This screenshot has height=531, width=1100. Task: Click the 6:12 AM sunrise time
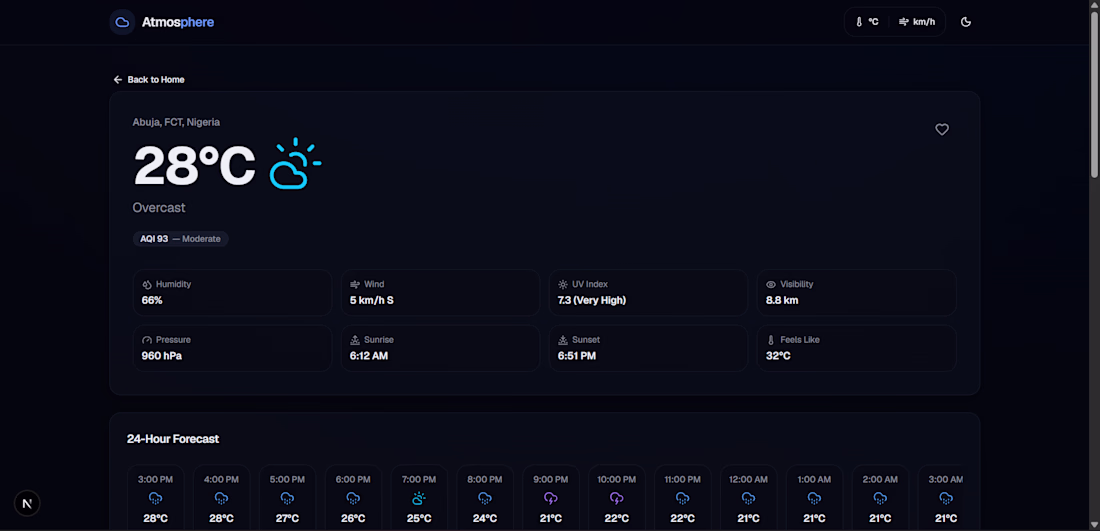pos(369,356)
